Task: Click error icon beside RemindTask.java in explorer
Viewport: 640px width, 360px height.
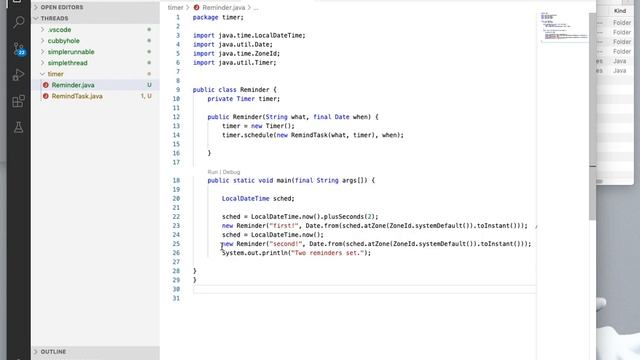Action: (x=46, y=96)
